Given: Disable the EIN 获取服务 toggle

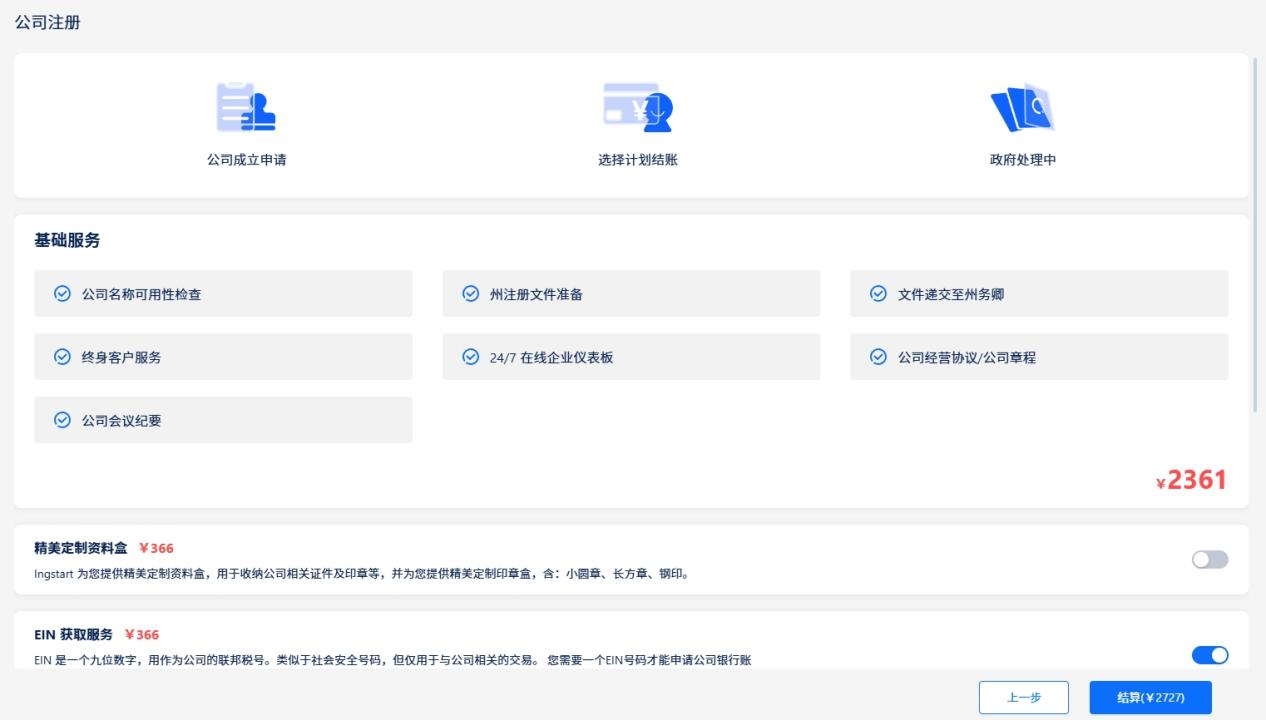Looking at the screenshot, I should pyautogui.click(x=1211, y=655).
